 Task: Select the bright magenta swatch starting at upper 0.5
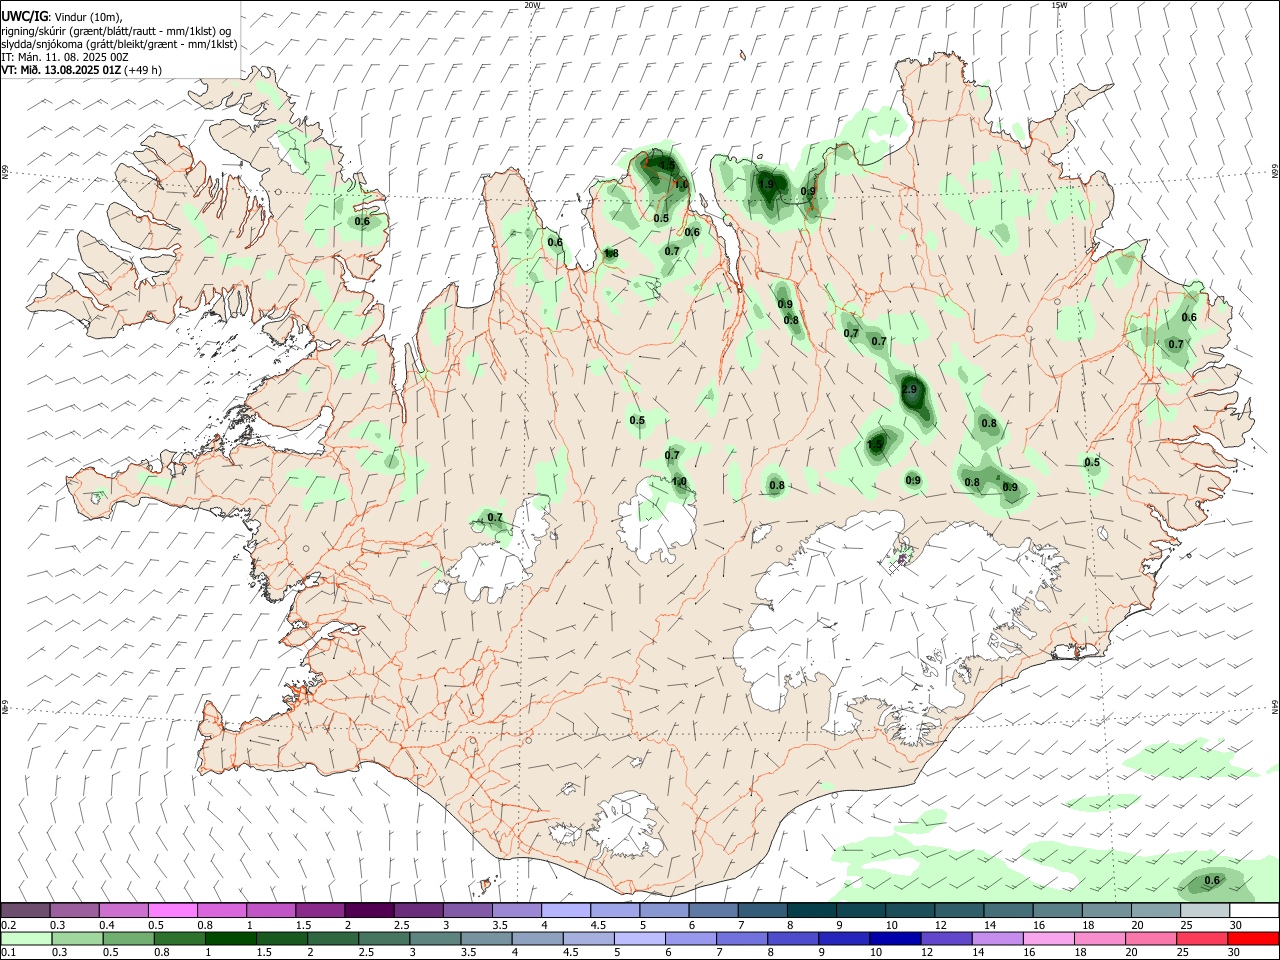(x=172, y=910)
